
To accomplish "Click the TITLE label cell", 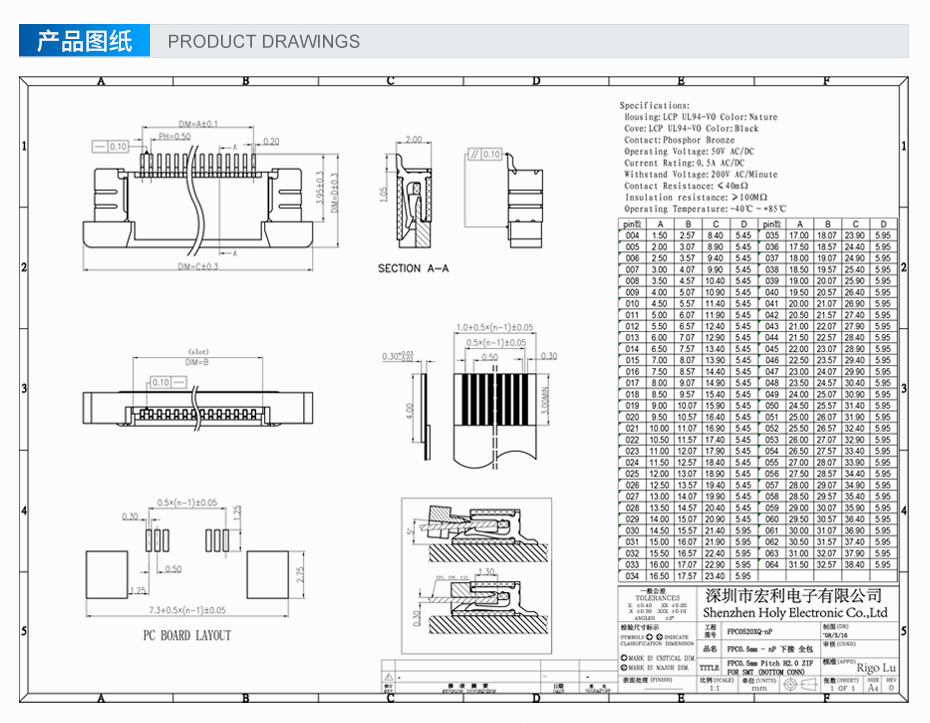I will pos(709,668).
